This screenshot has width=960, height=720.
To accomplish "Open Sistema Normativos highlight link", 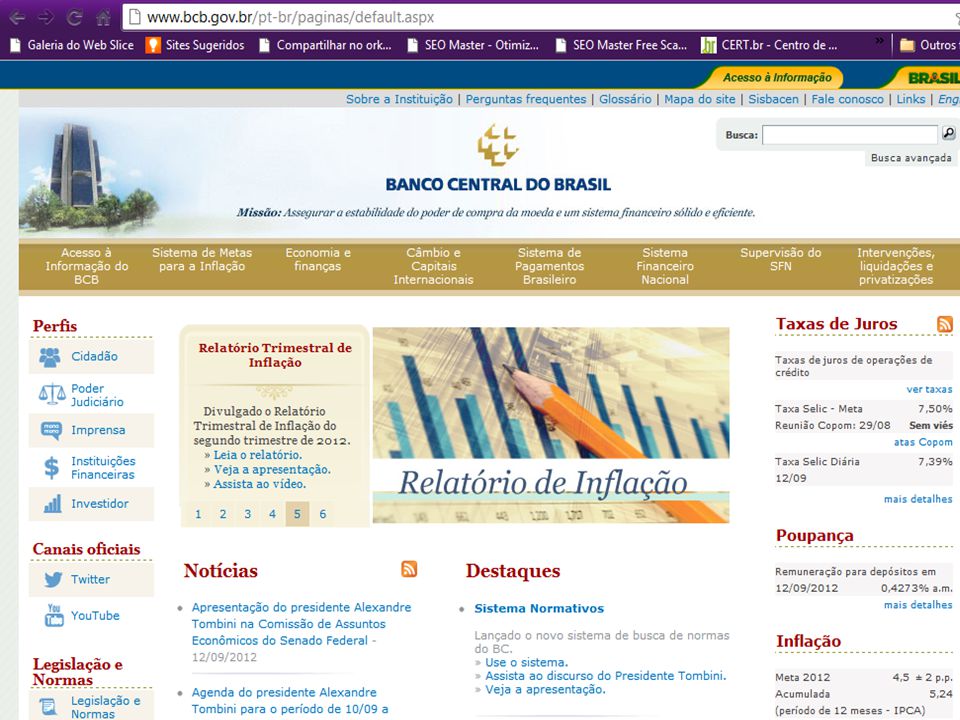I will (x=539, y=609).
